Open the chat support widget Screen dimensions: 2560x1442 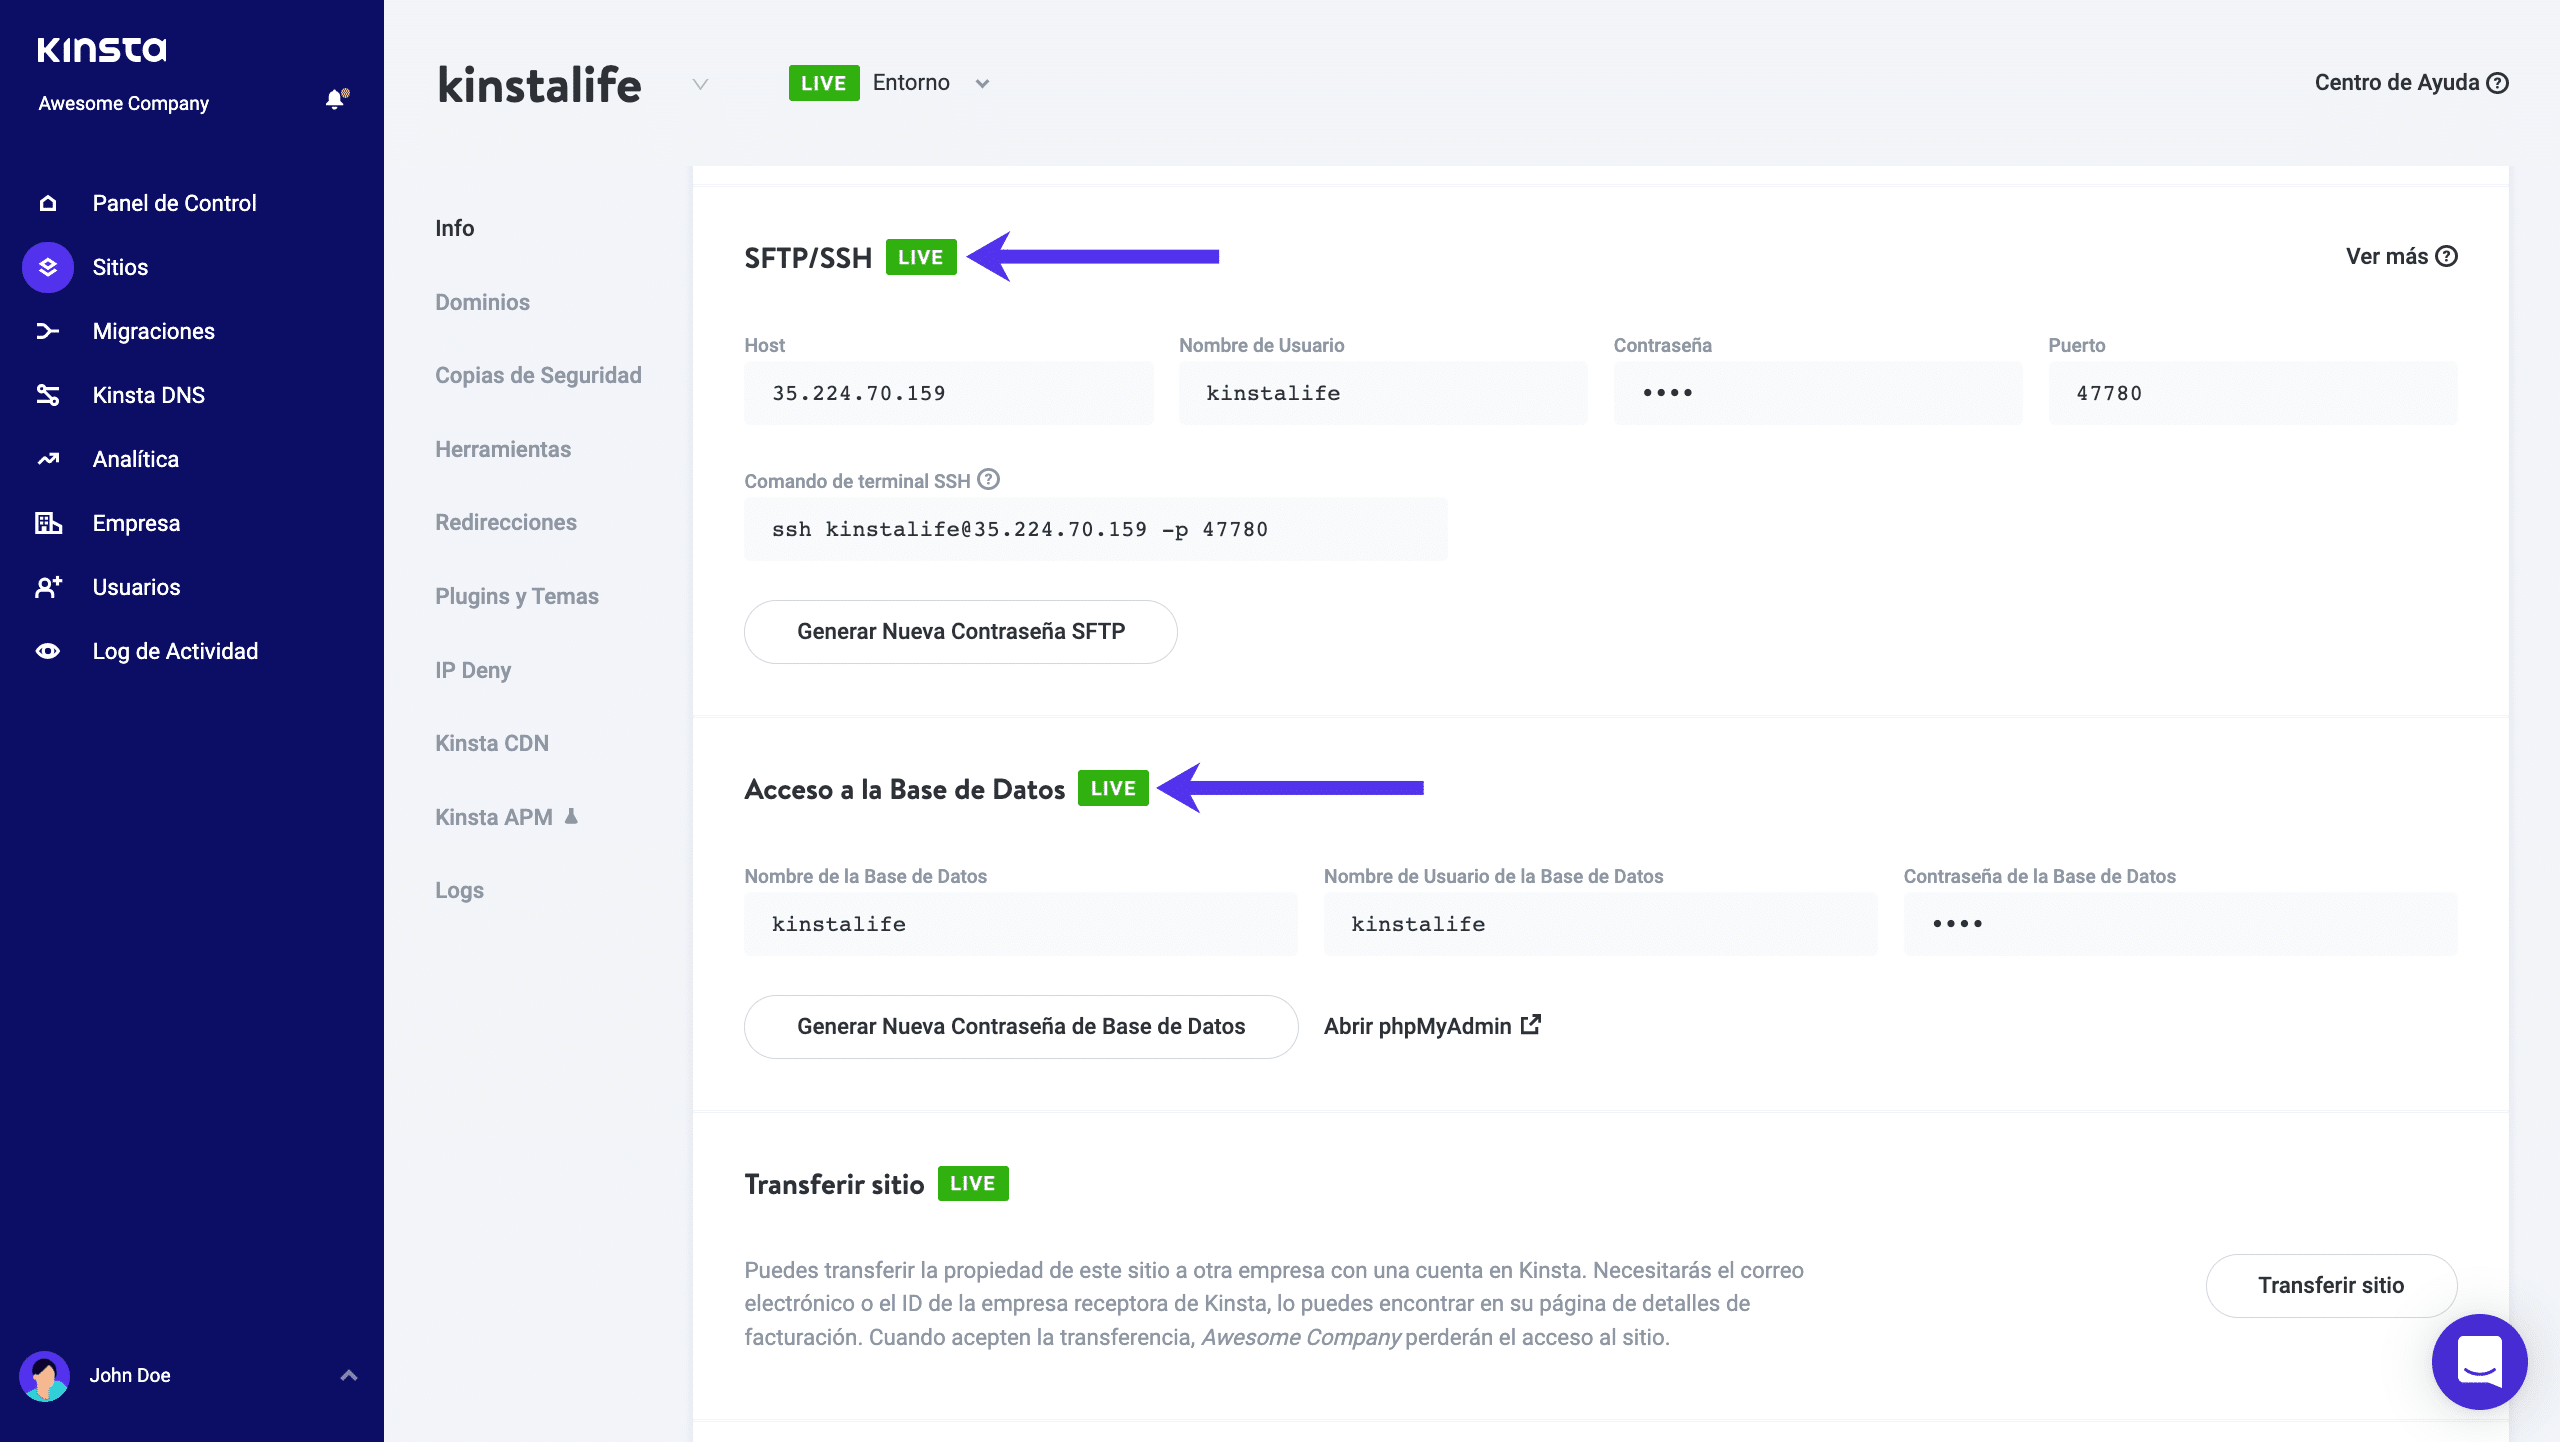tap(2479, 1361)
